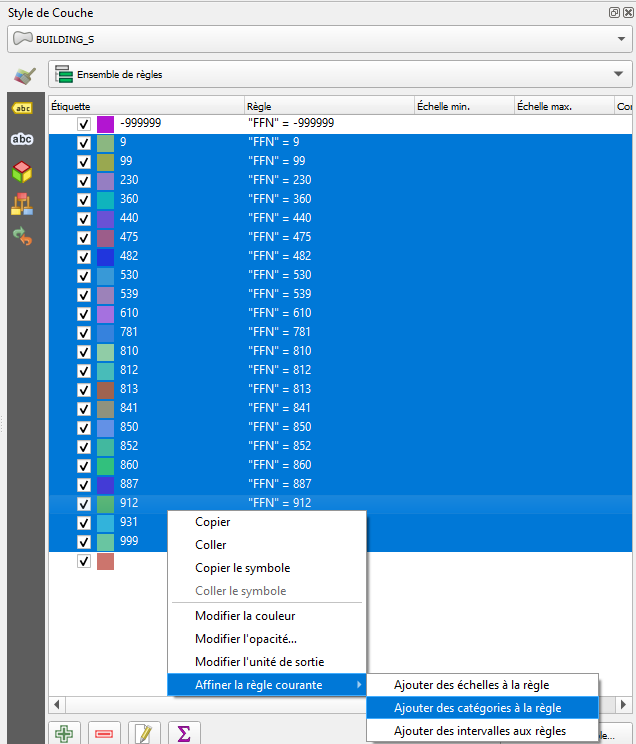636x744 pixels.
Task: Toggle checkbox for rule 887
Action: point(84,485)
